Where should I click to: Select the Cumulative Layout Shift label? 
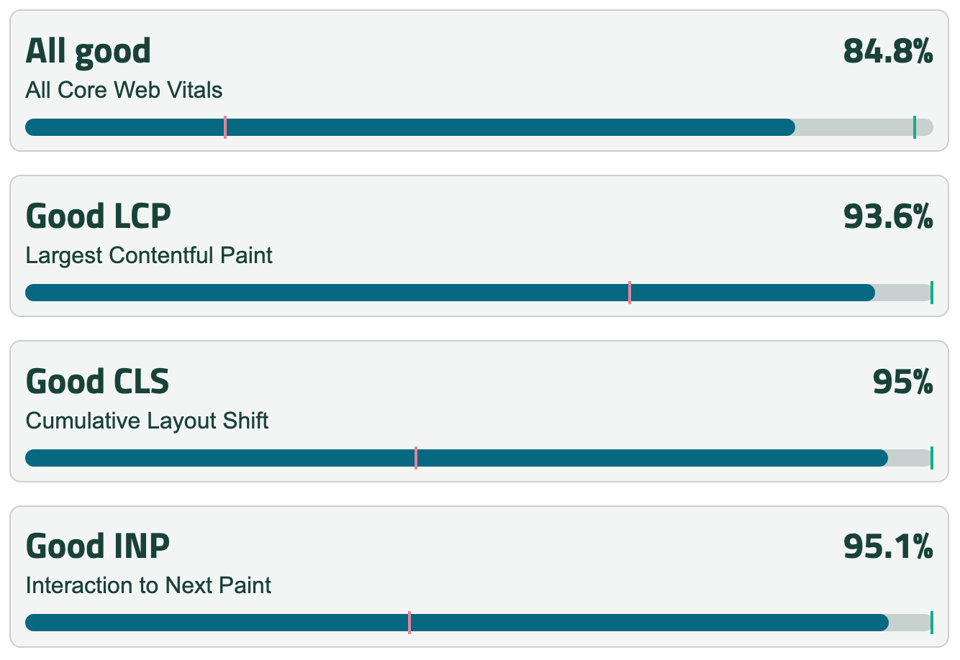tap(147, 420)
